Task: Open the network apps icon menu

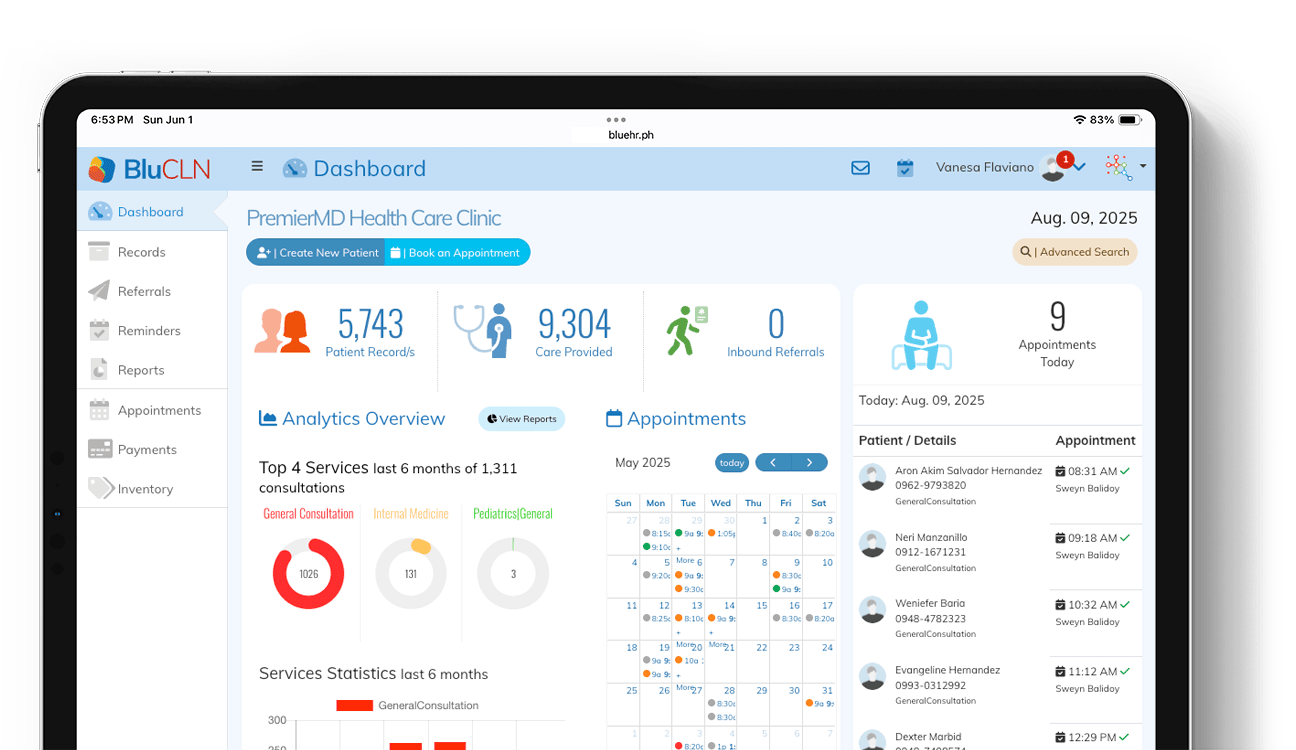Action: pos(1120,167)
